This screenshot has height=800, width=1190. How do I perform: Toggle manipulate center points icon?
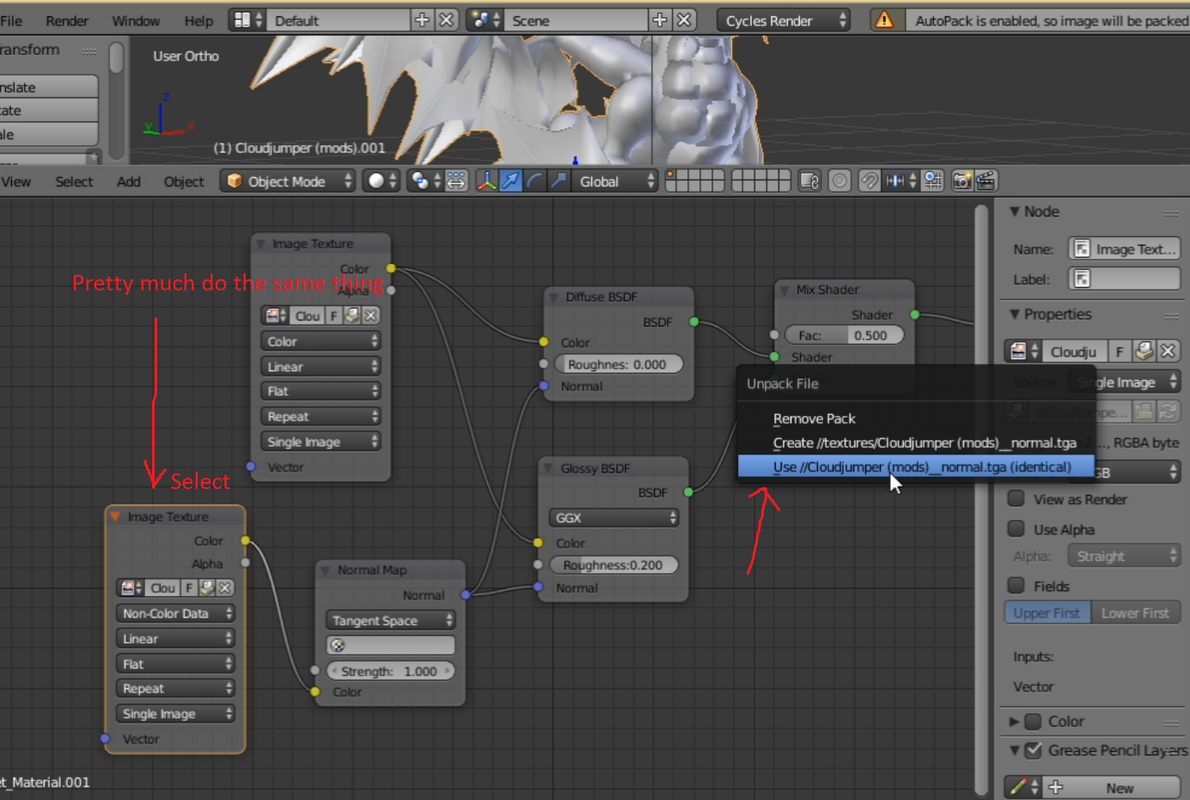point(456,181)
